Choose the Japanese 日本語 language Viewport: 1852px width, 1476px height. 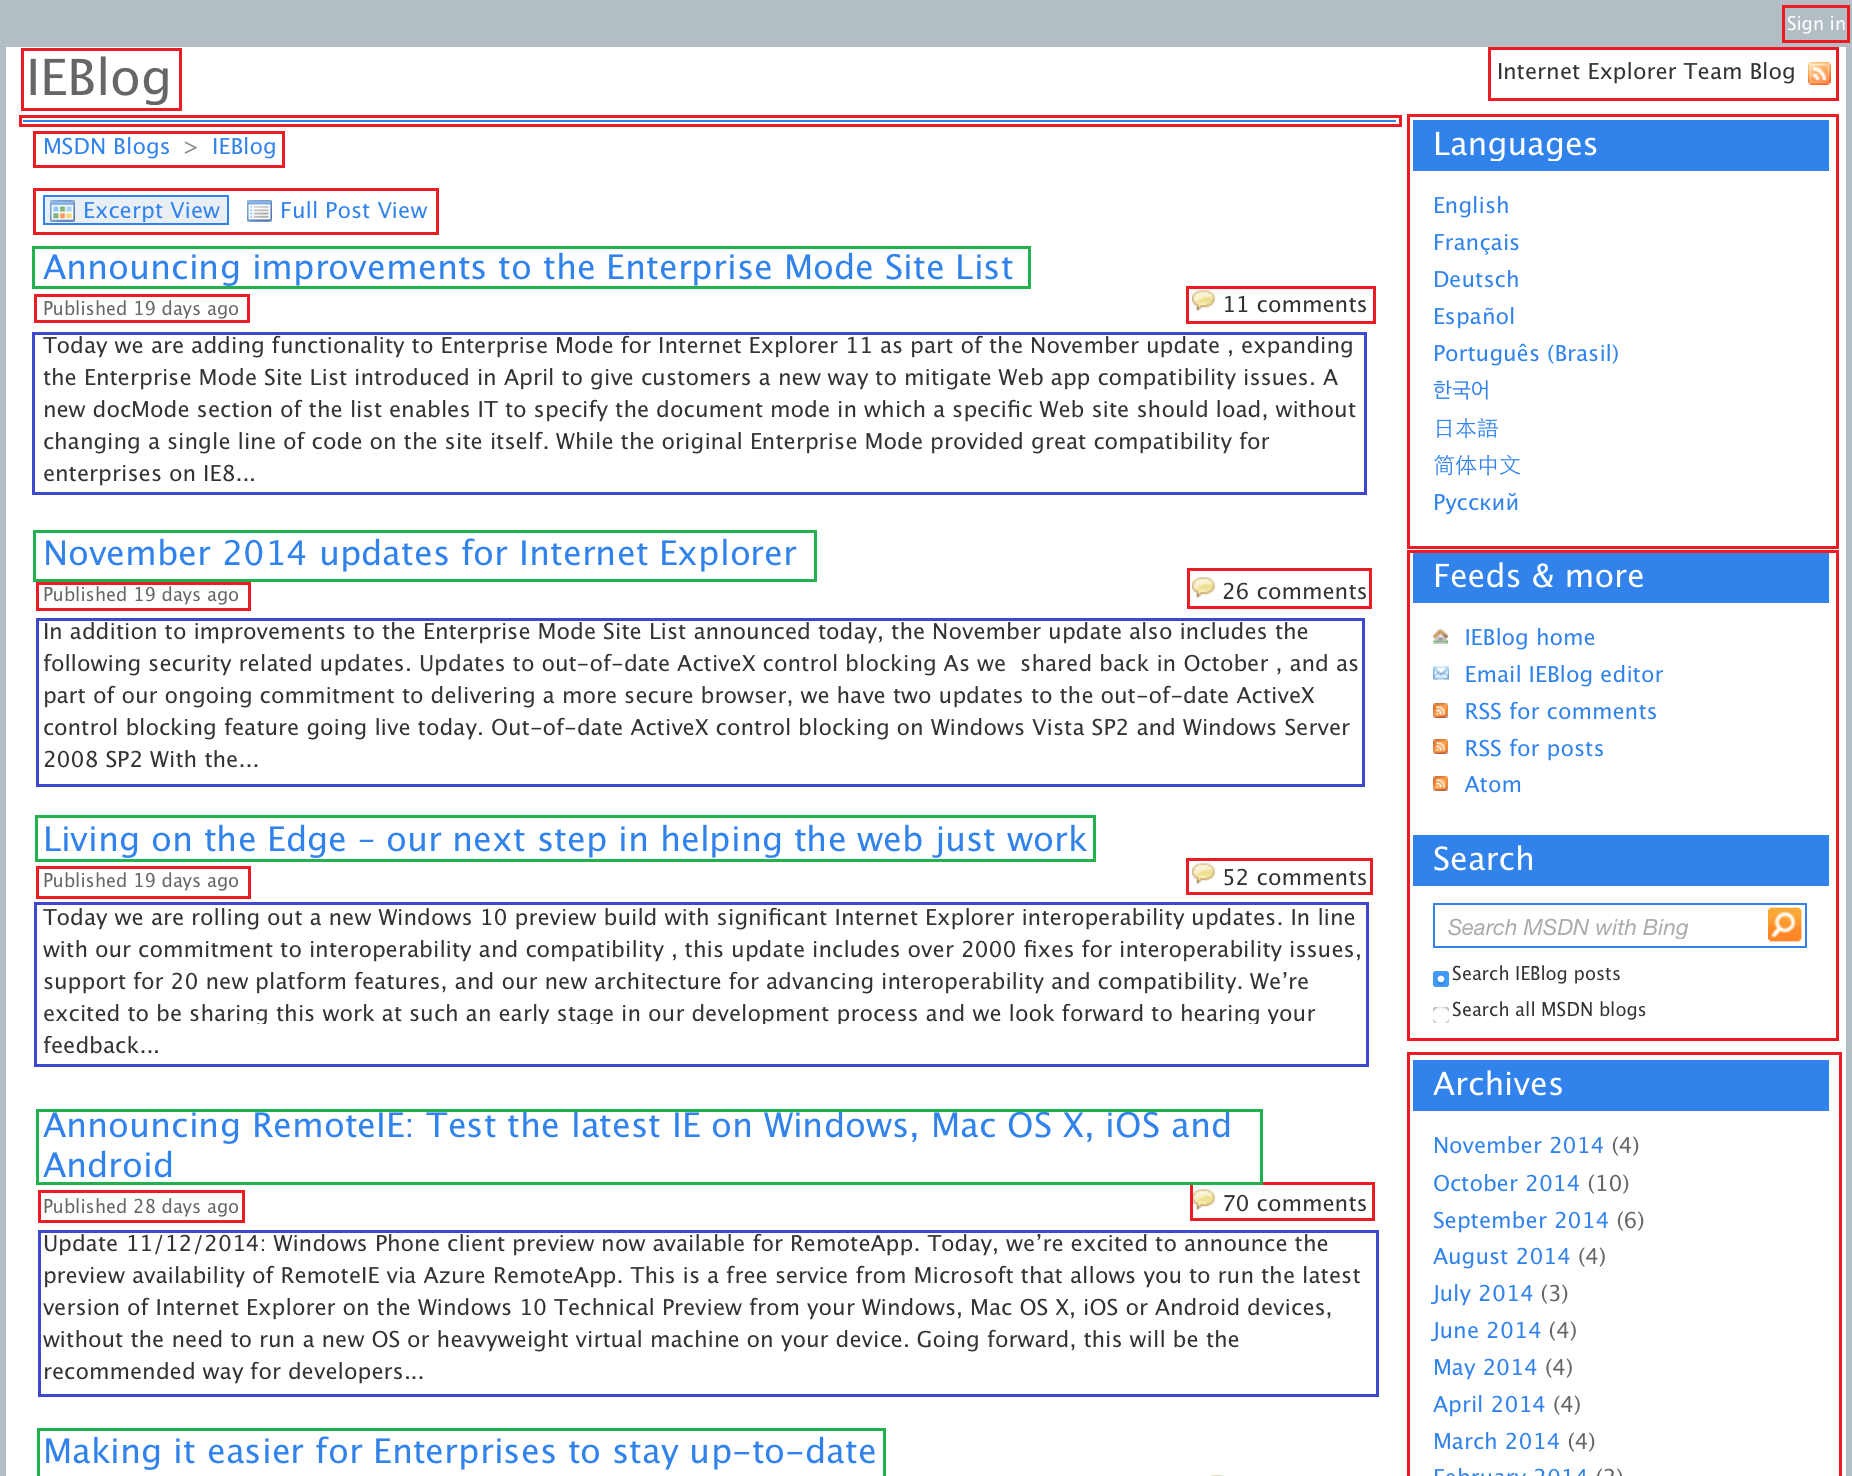[1465, 428]
